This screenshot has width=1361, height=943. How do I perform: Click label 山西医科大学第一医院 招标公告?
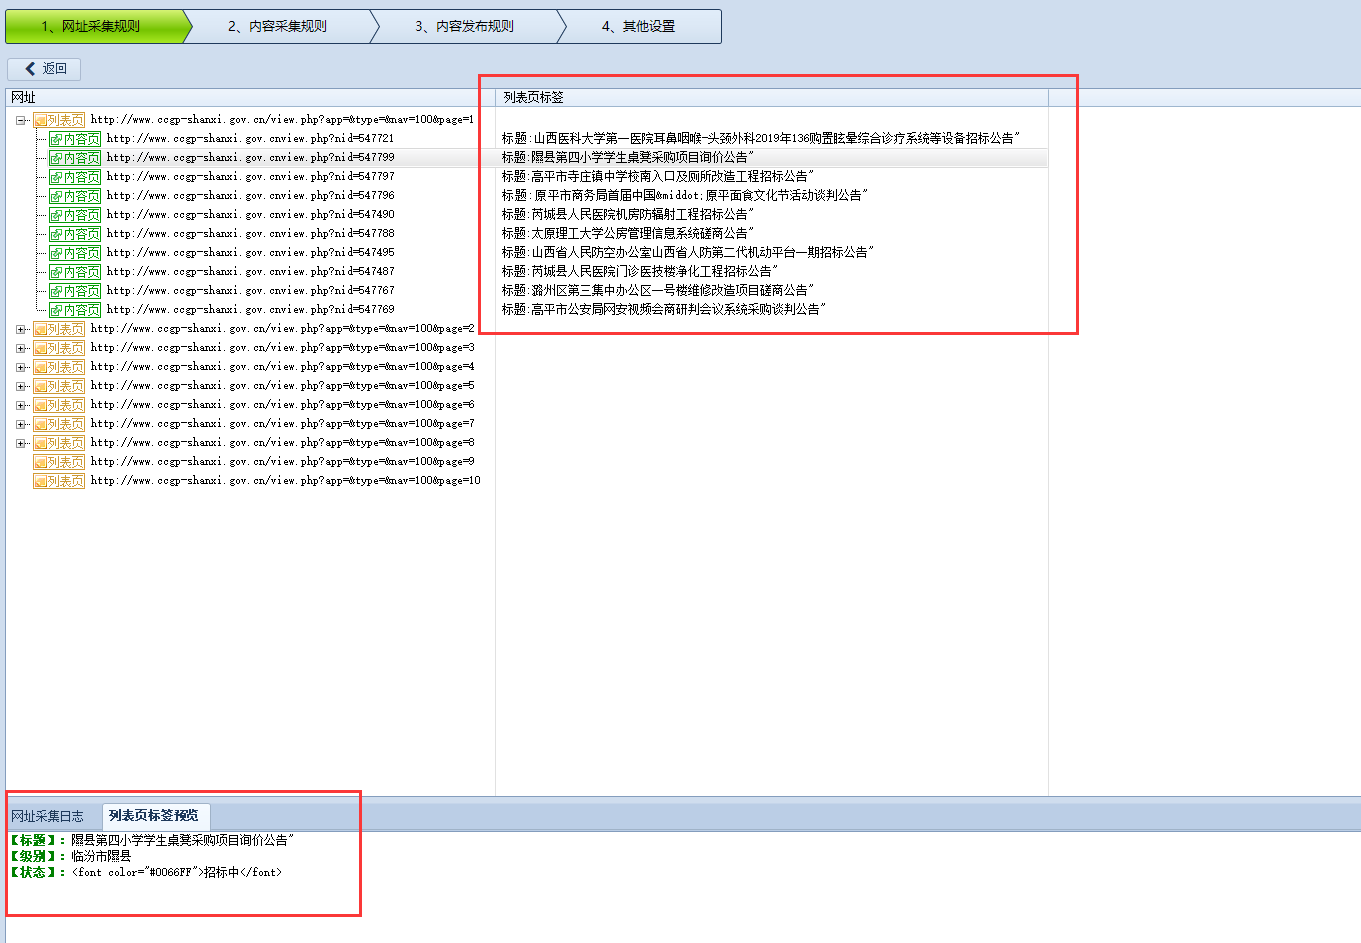click(x=760, y=139)
